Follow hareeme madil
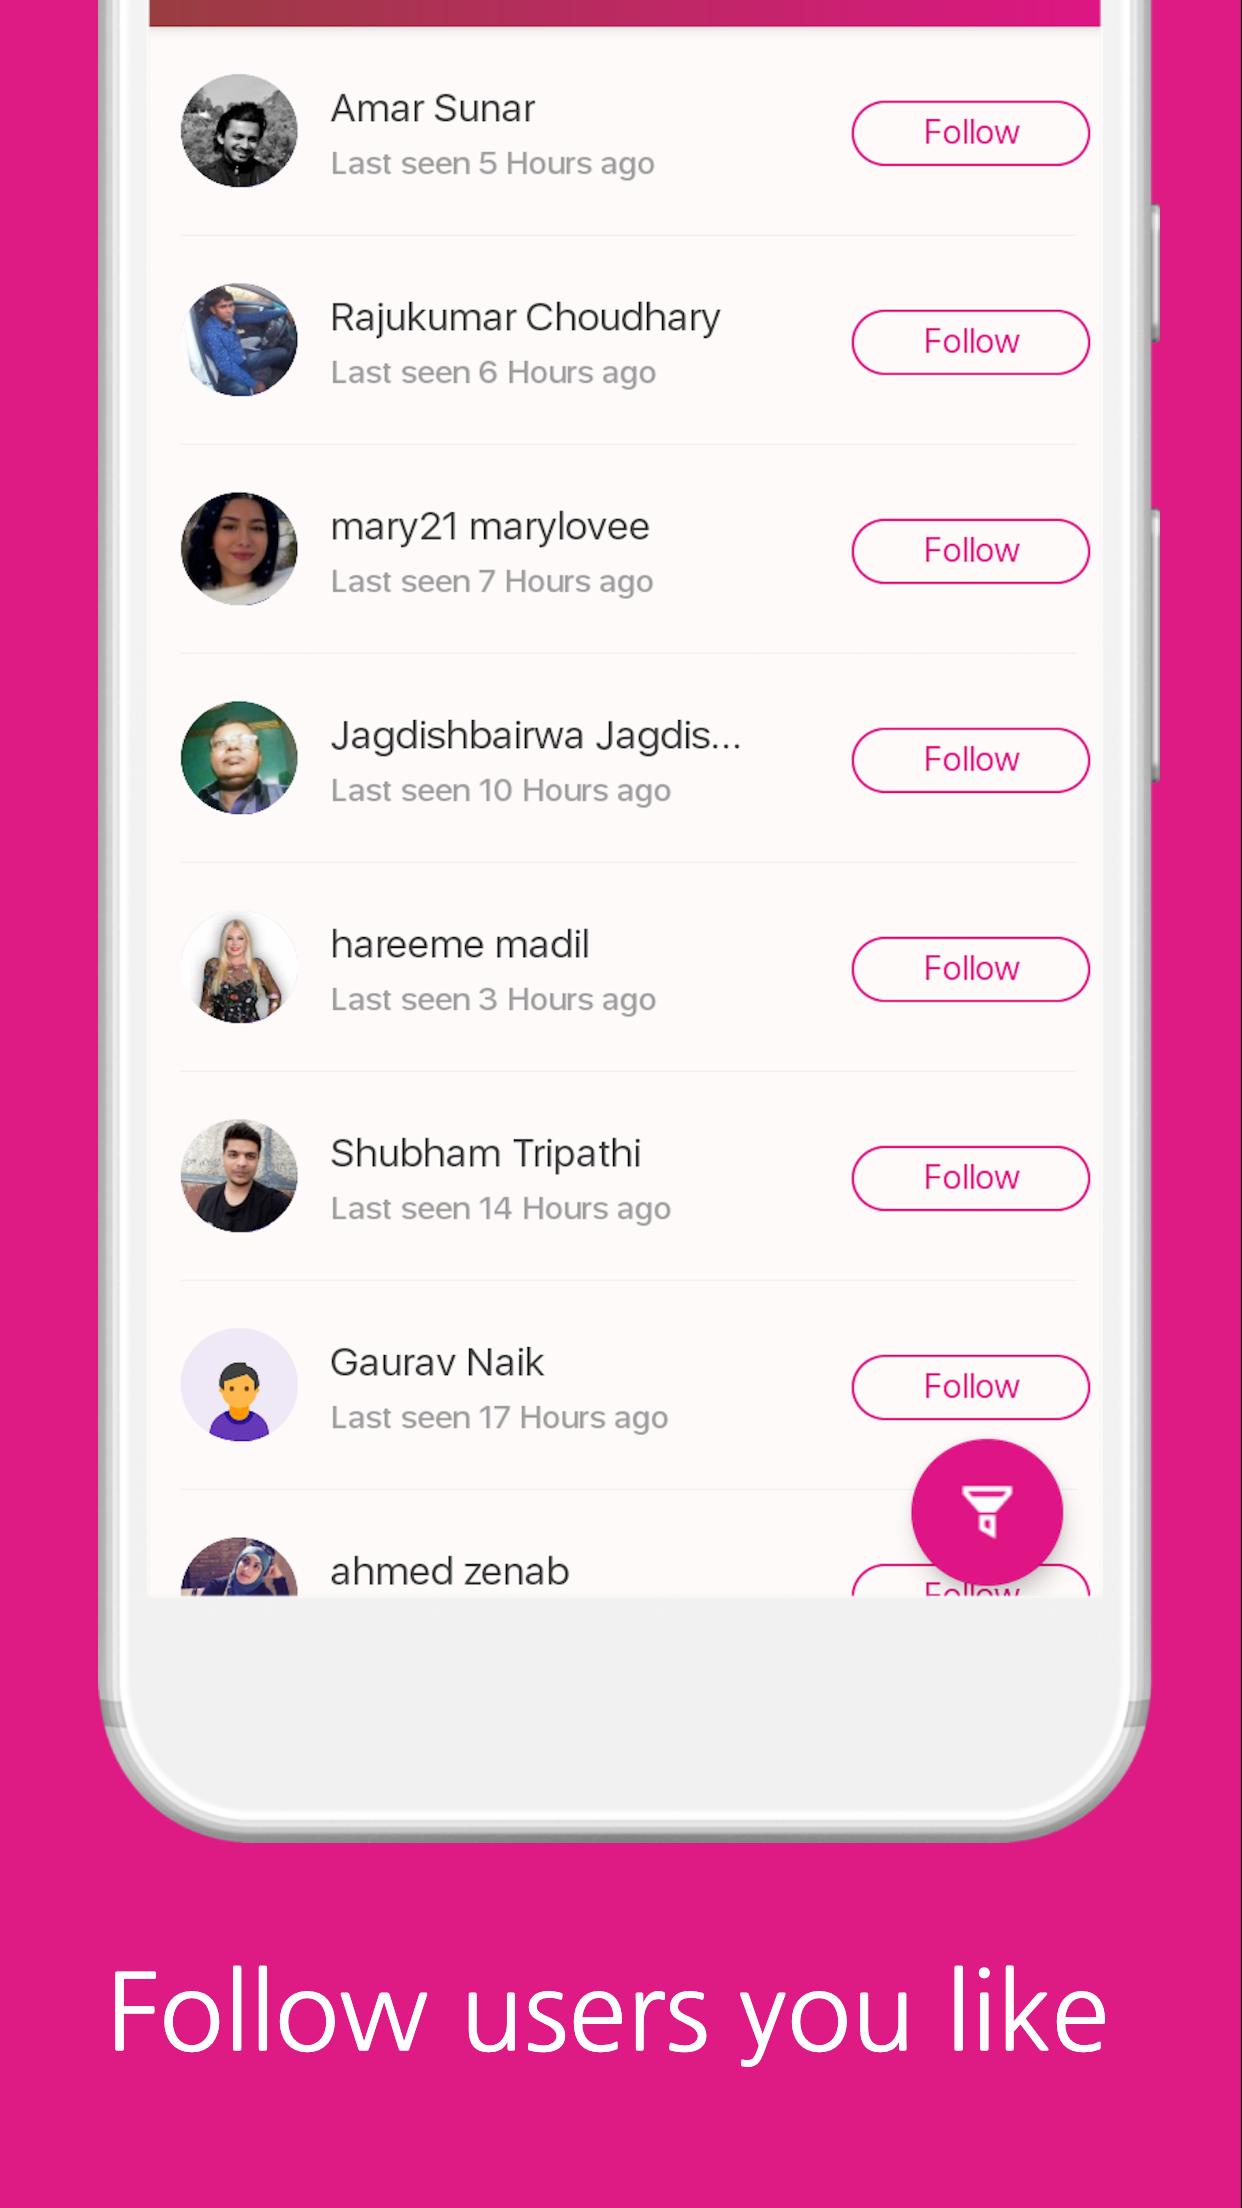The height and width of the screenshot is (2208, 1242). pos(970,969)
